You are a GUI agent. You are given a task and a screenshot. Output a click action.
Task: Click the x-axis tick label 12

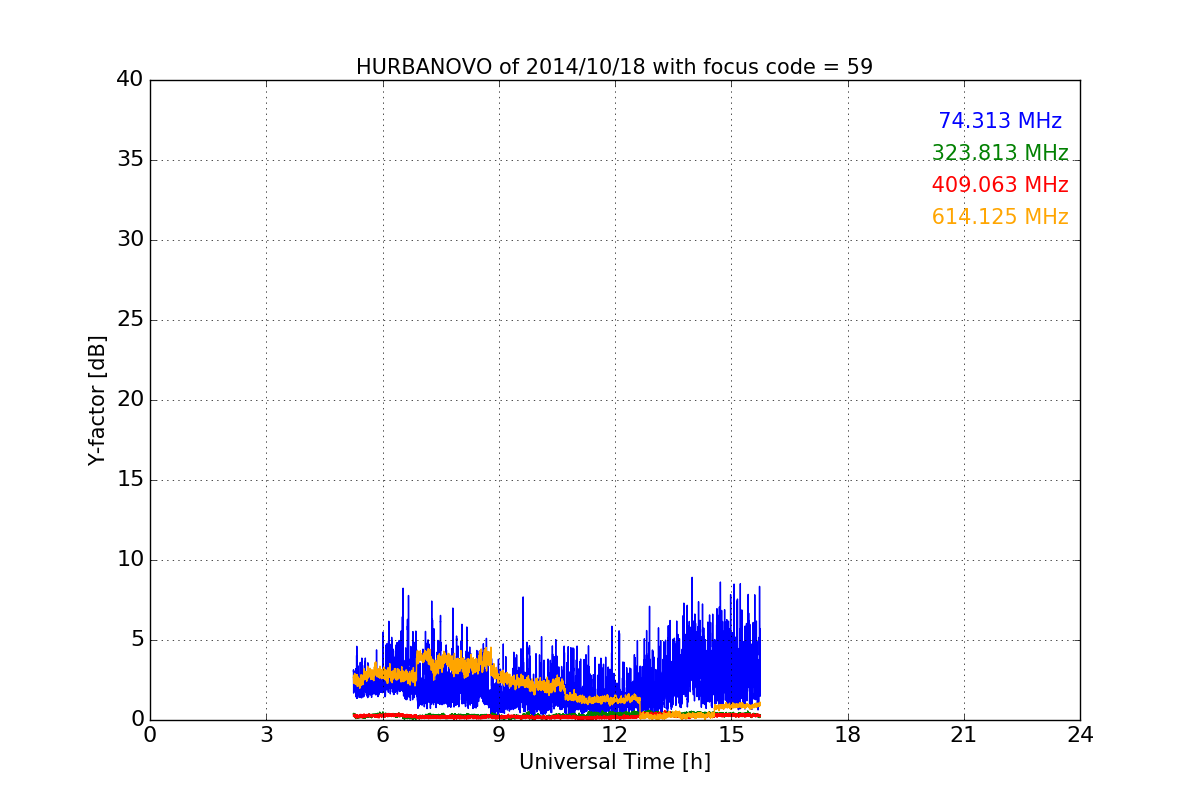point(615,734)
